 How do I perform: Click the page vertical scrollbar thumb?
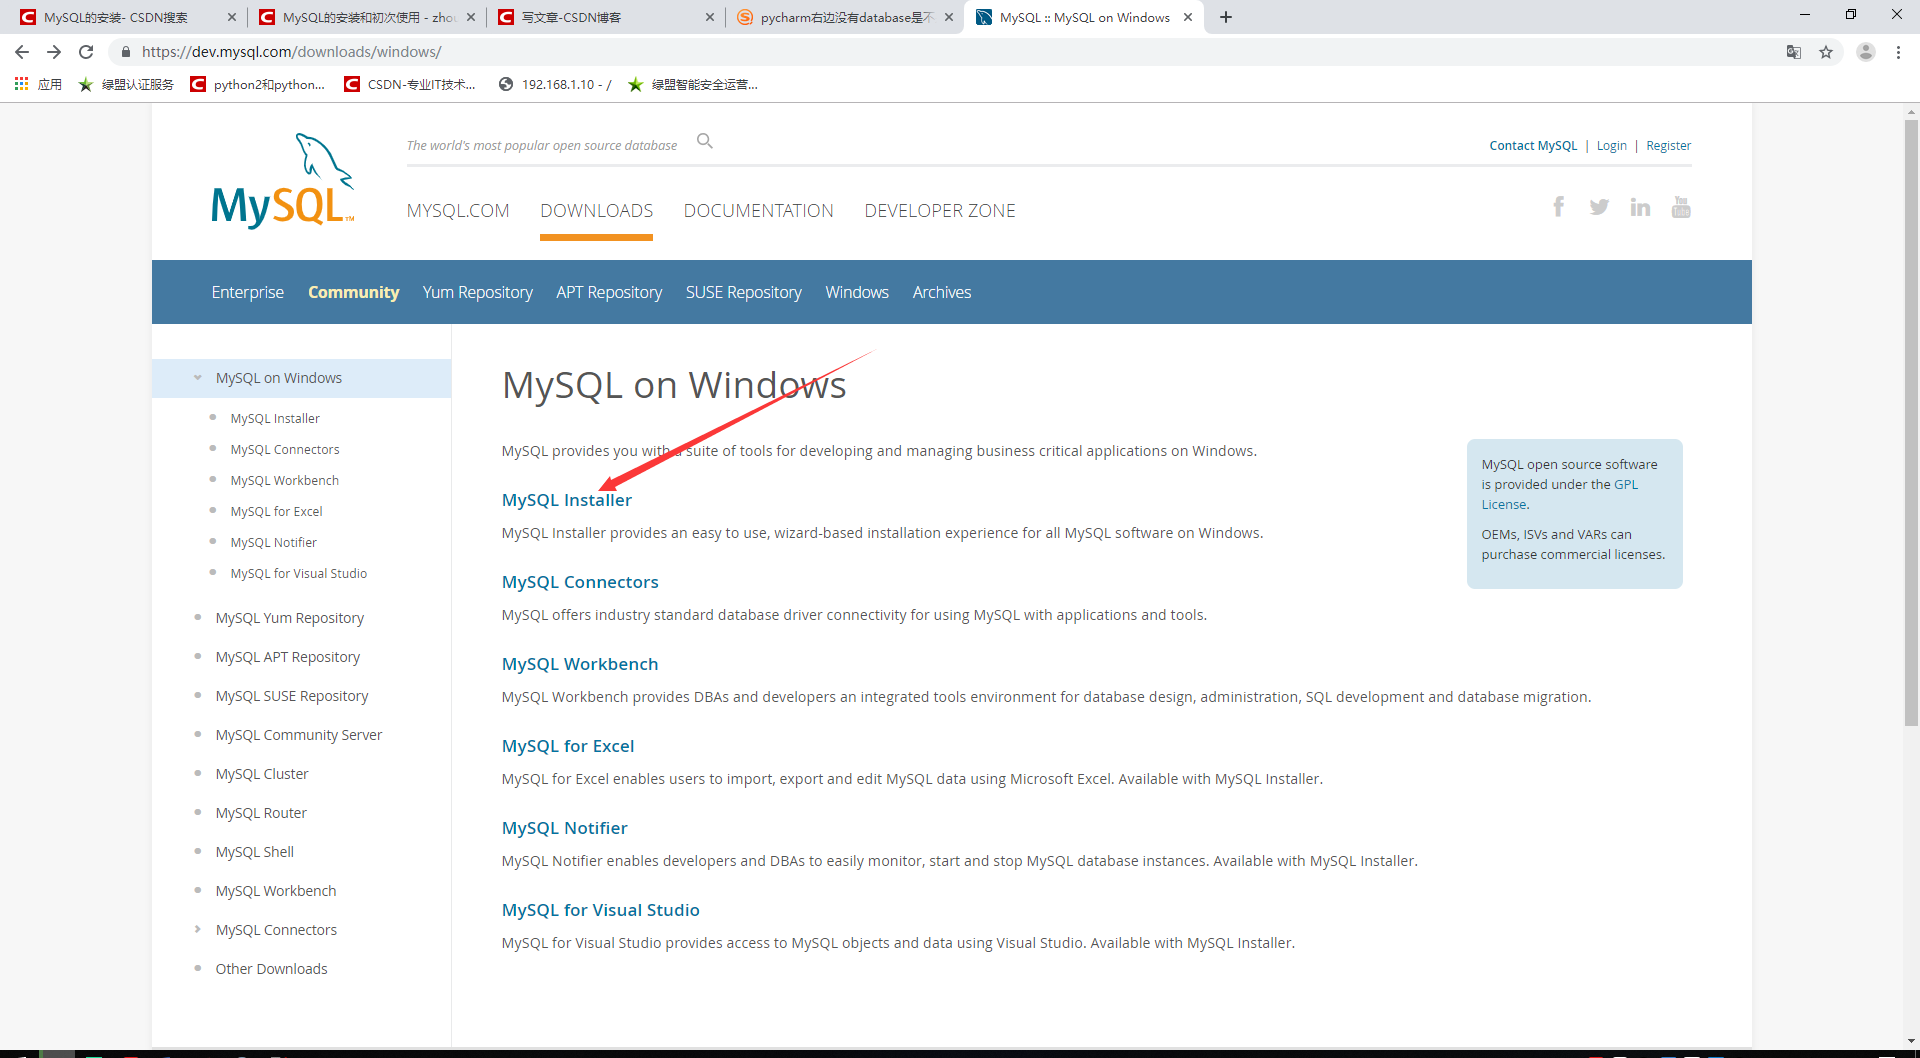(x=1911, y=423)
